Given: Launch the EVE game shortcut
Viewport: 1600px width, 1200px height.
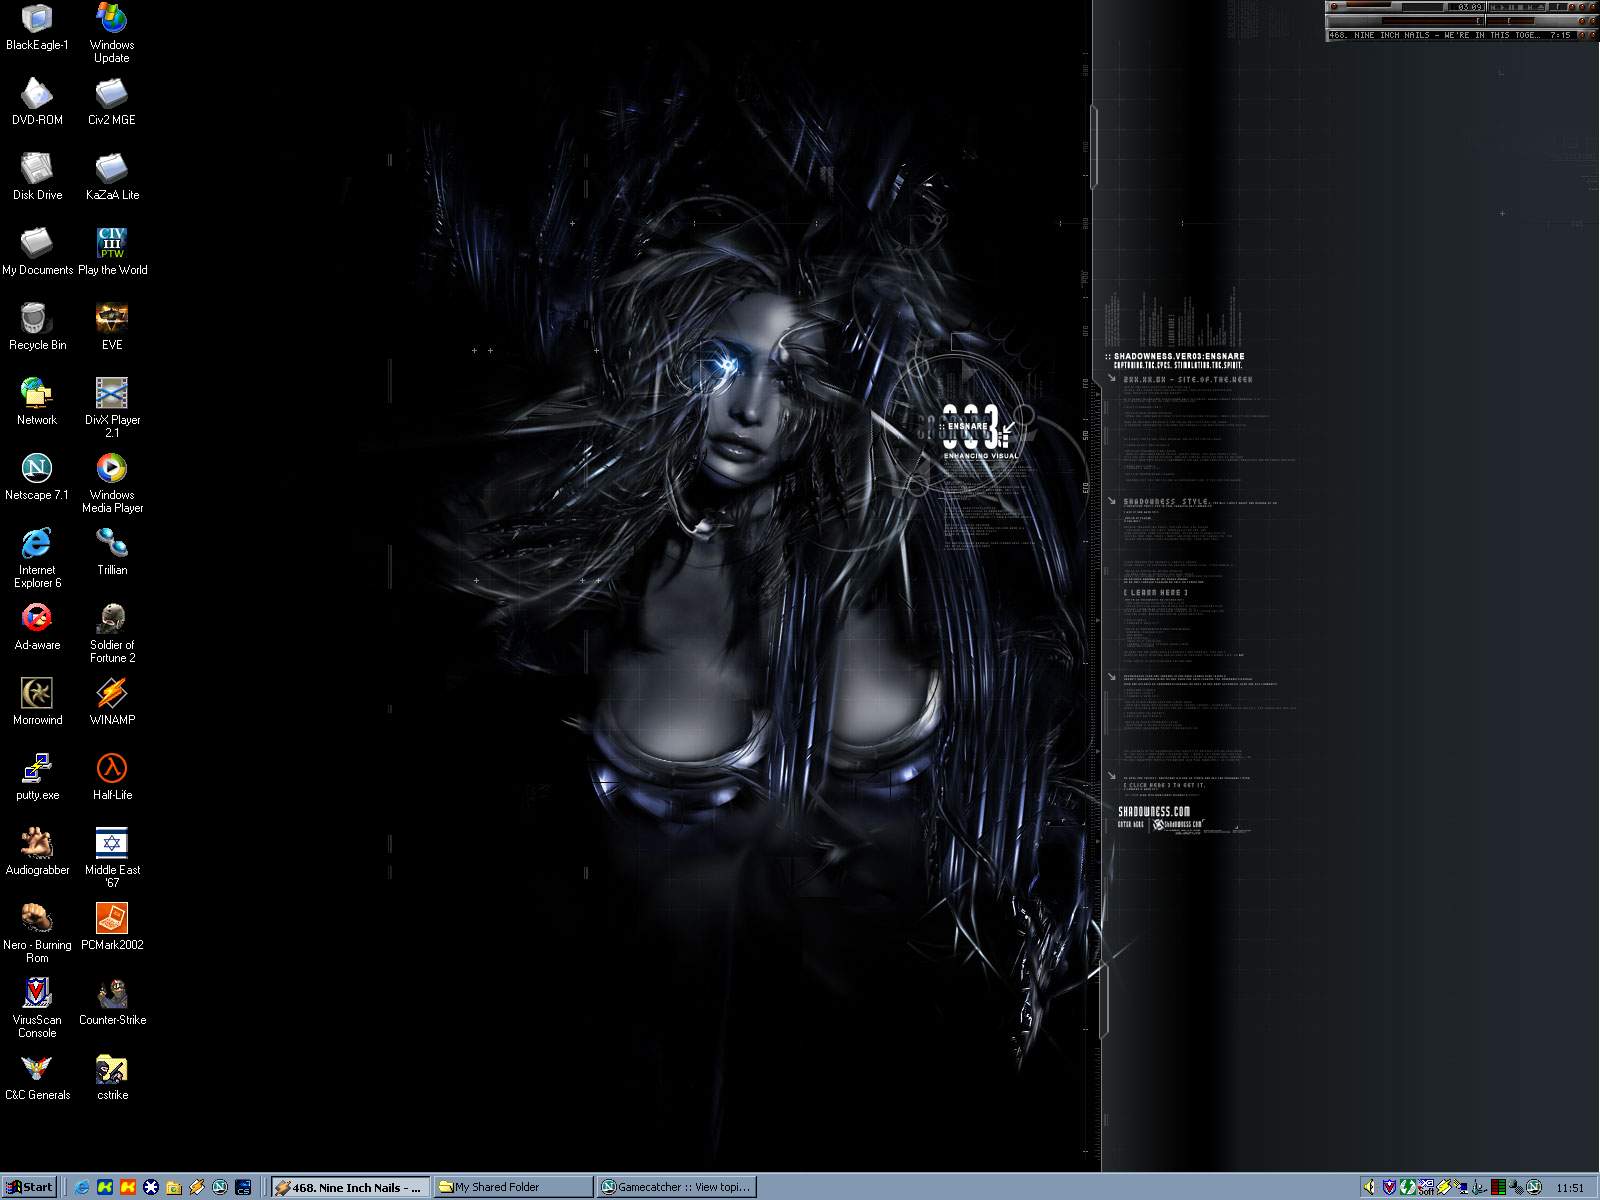Looking at the screenshot, I should point(112,327).
